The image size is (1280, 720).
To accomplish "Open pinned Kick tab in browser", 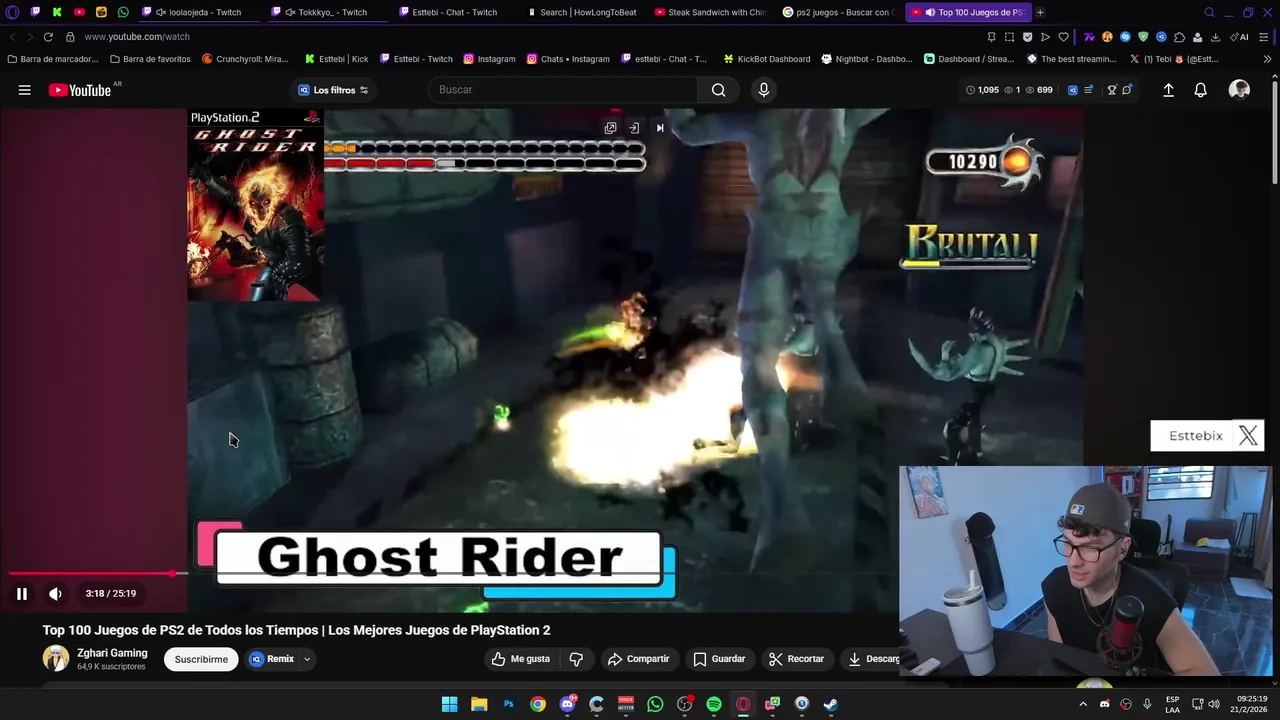I will coord(57,12).
